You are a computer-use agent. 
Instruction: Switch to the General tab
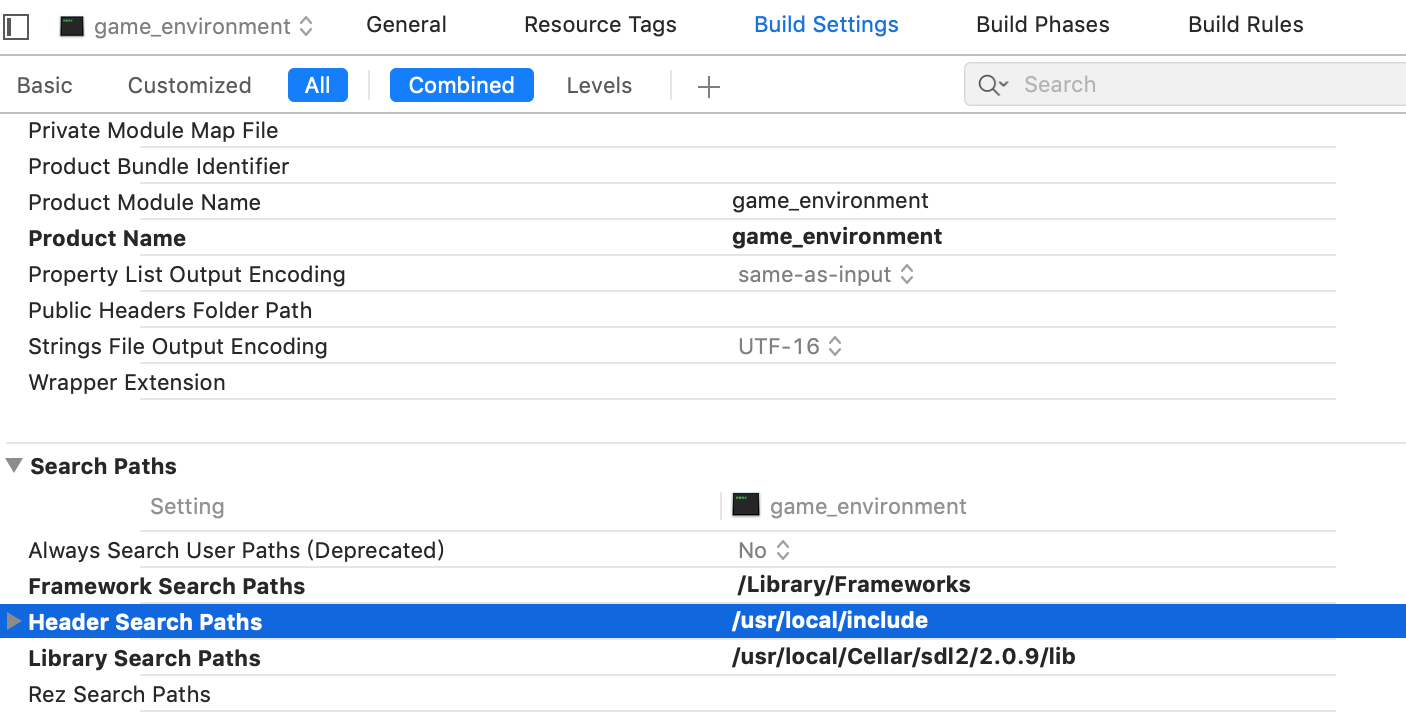pyautogui.click(x=406, y=25)
